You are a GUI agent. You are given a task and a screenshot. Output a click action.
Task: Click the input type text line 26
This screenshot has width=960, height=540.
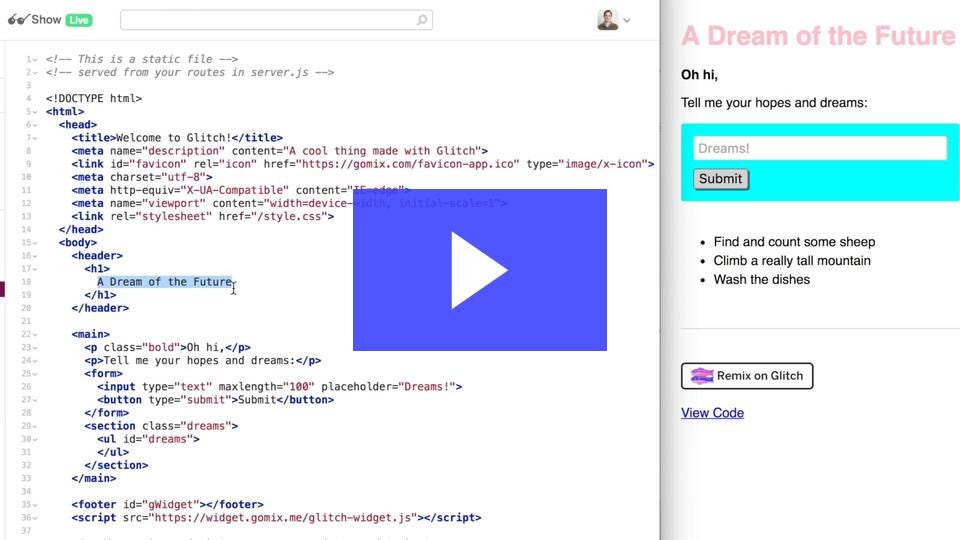279,386
